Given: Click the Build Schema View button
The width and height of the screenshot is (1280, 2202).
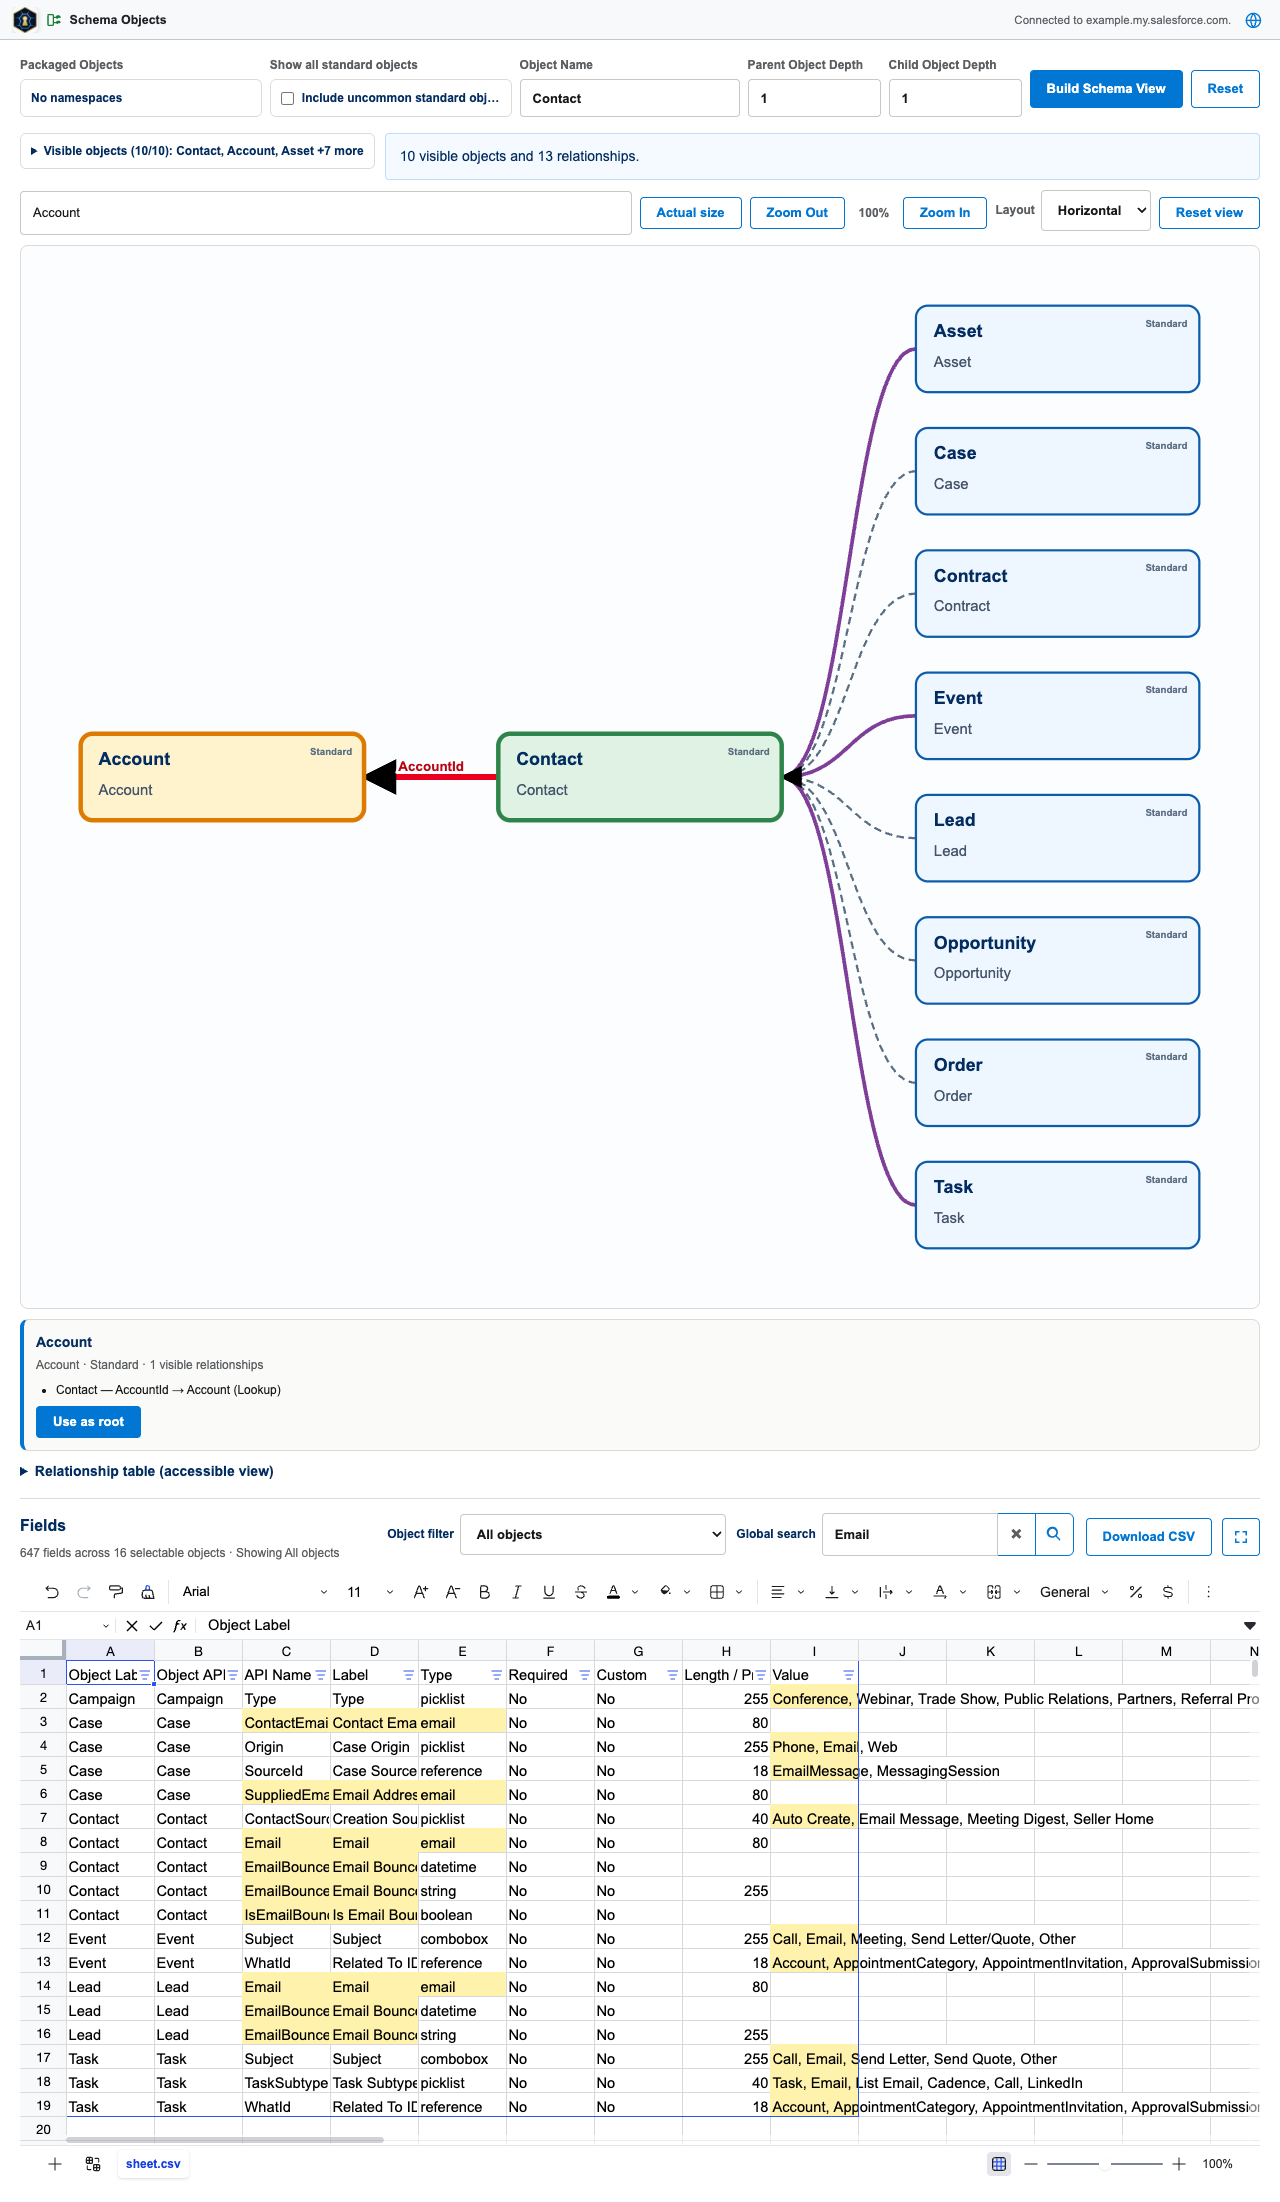Looking at the screenshot, I should tap(1106, 89).
